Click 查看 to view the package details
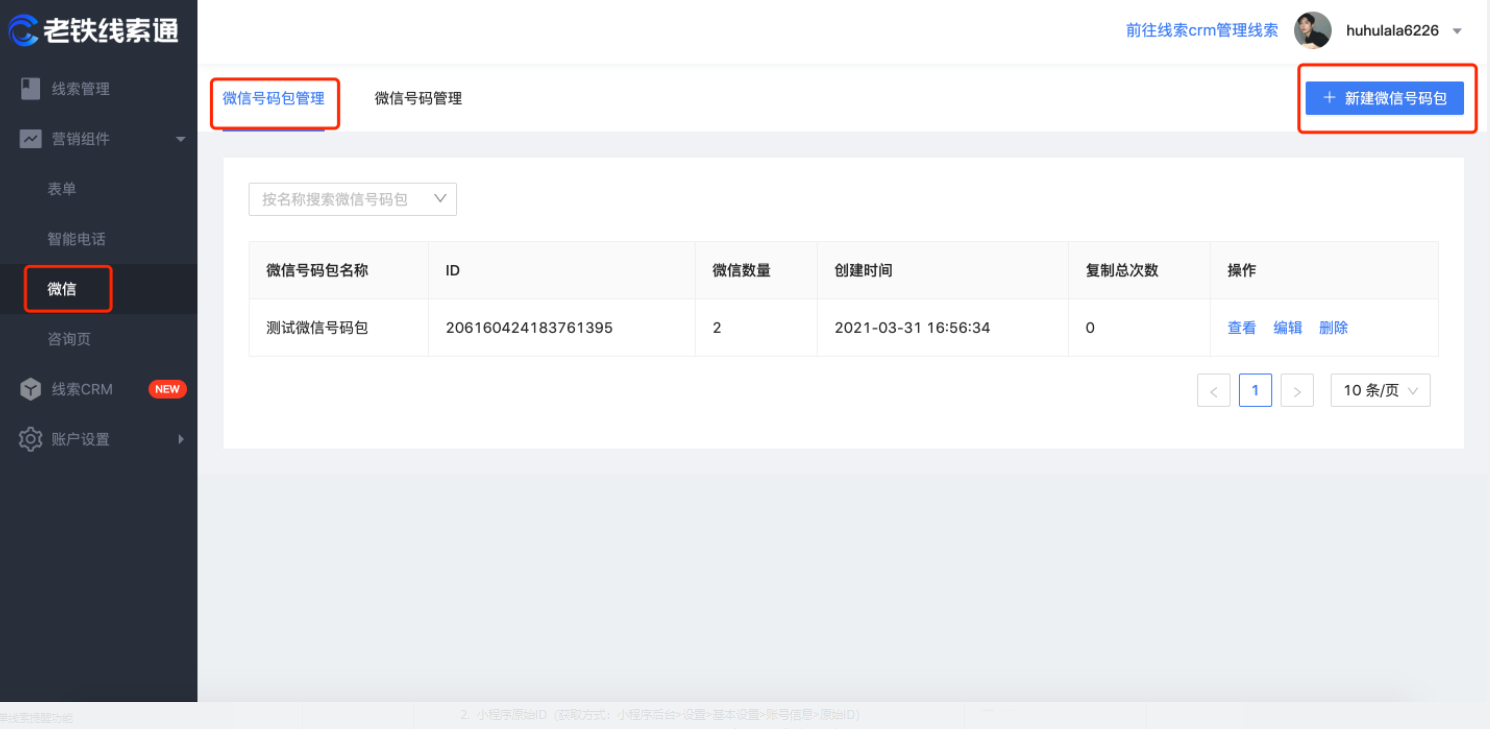The width and height of the screenshot is (1490, 729). (1241, 327)
